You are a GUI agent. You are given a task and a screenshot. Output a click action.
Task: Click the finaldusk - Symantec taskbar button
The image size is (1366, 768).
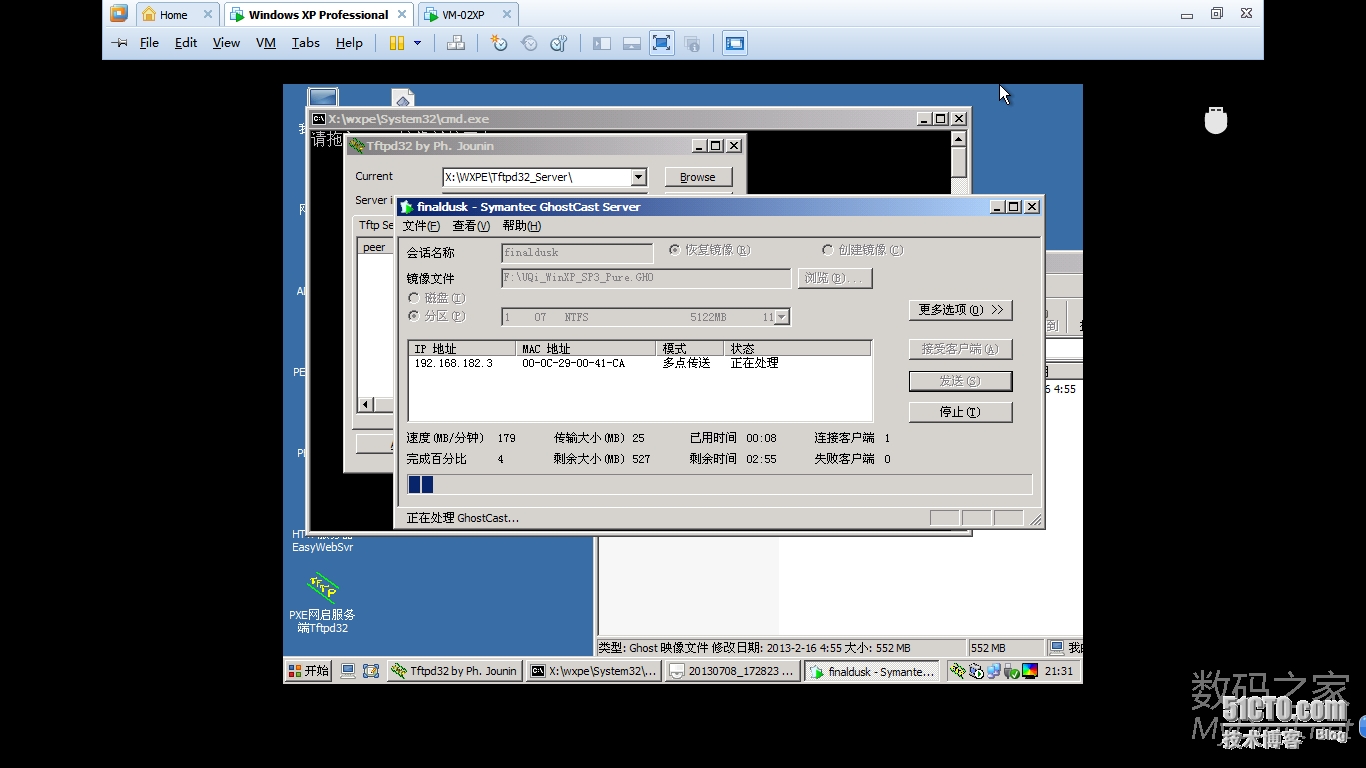click(872, 671)
